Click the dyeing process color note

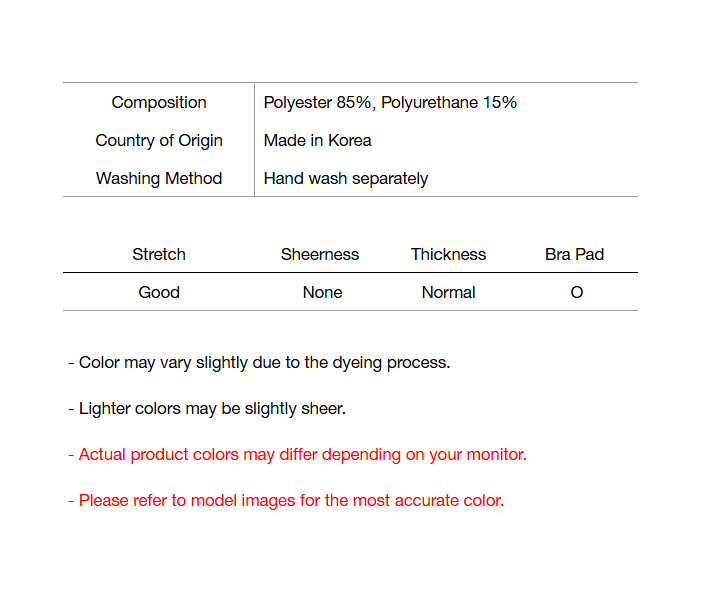[259, 362]
